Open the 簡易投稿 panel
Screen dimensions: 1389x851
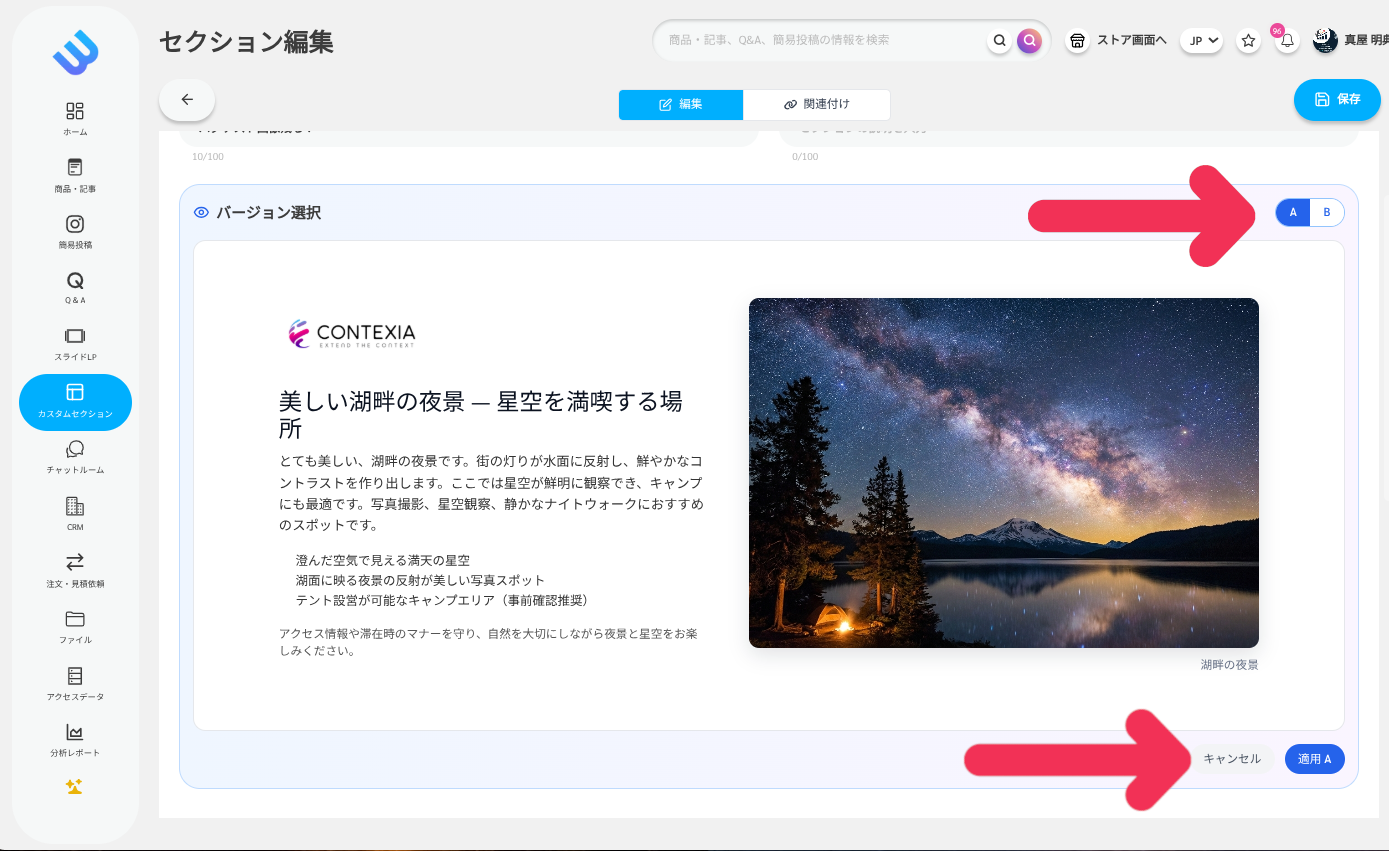(75, 231)
